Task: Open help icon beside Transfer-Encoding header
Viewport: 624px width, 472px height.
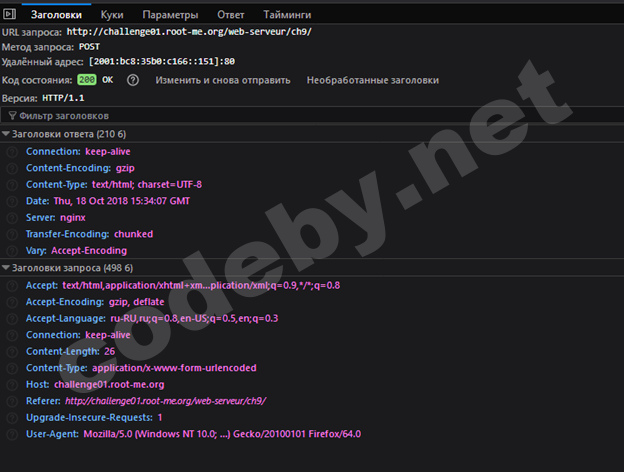Action: click(12, 234)
